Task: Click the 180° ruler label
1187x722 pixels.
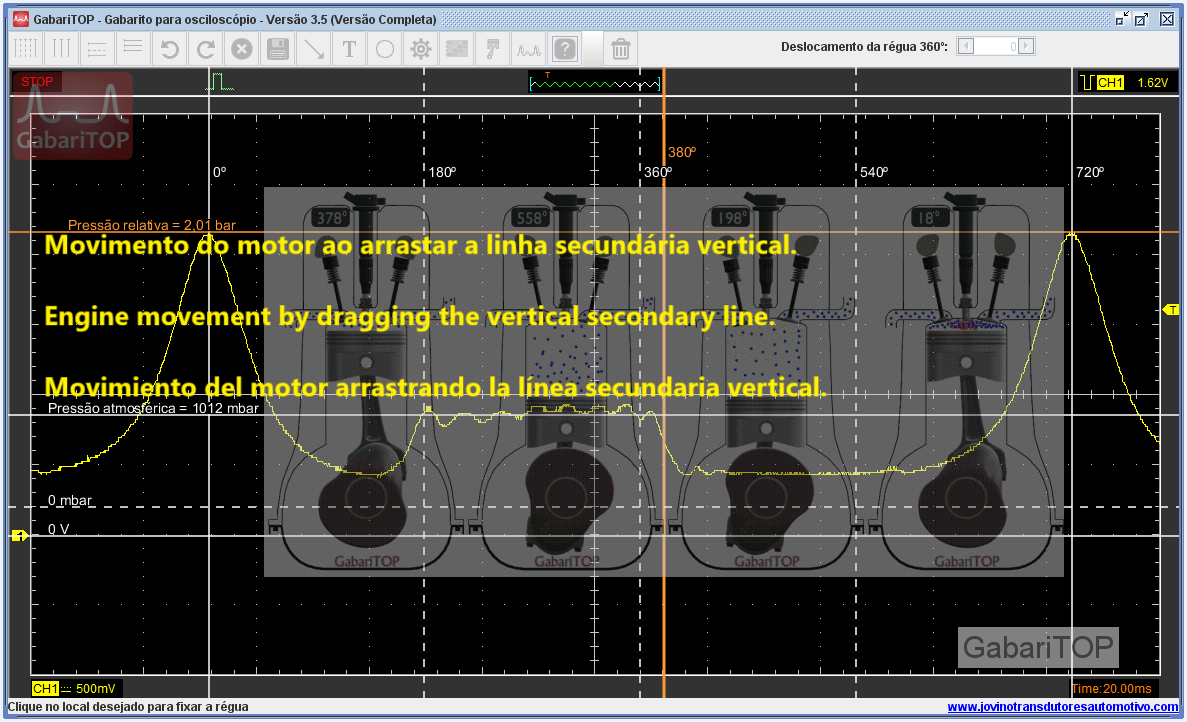Action: pyautogui.click(x=442, y=173)
